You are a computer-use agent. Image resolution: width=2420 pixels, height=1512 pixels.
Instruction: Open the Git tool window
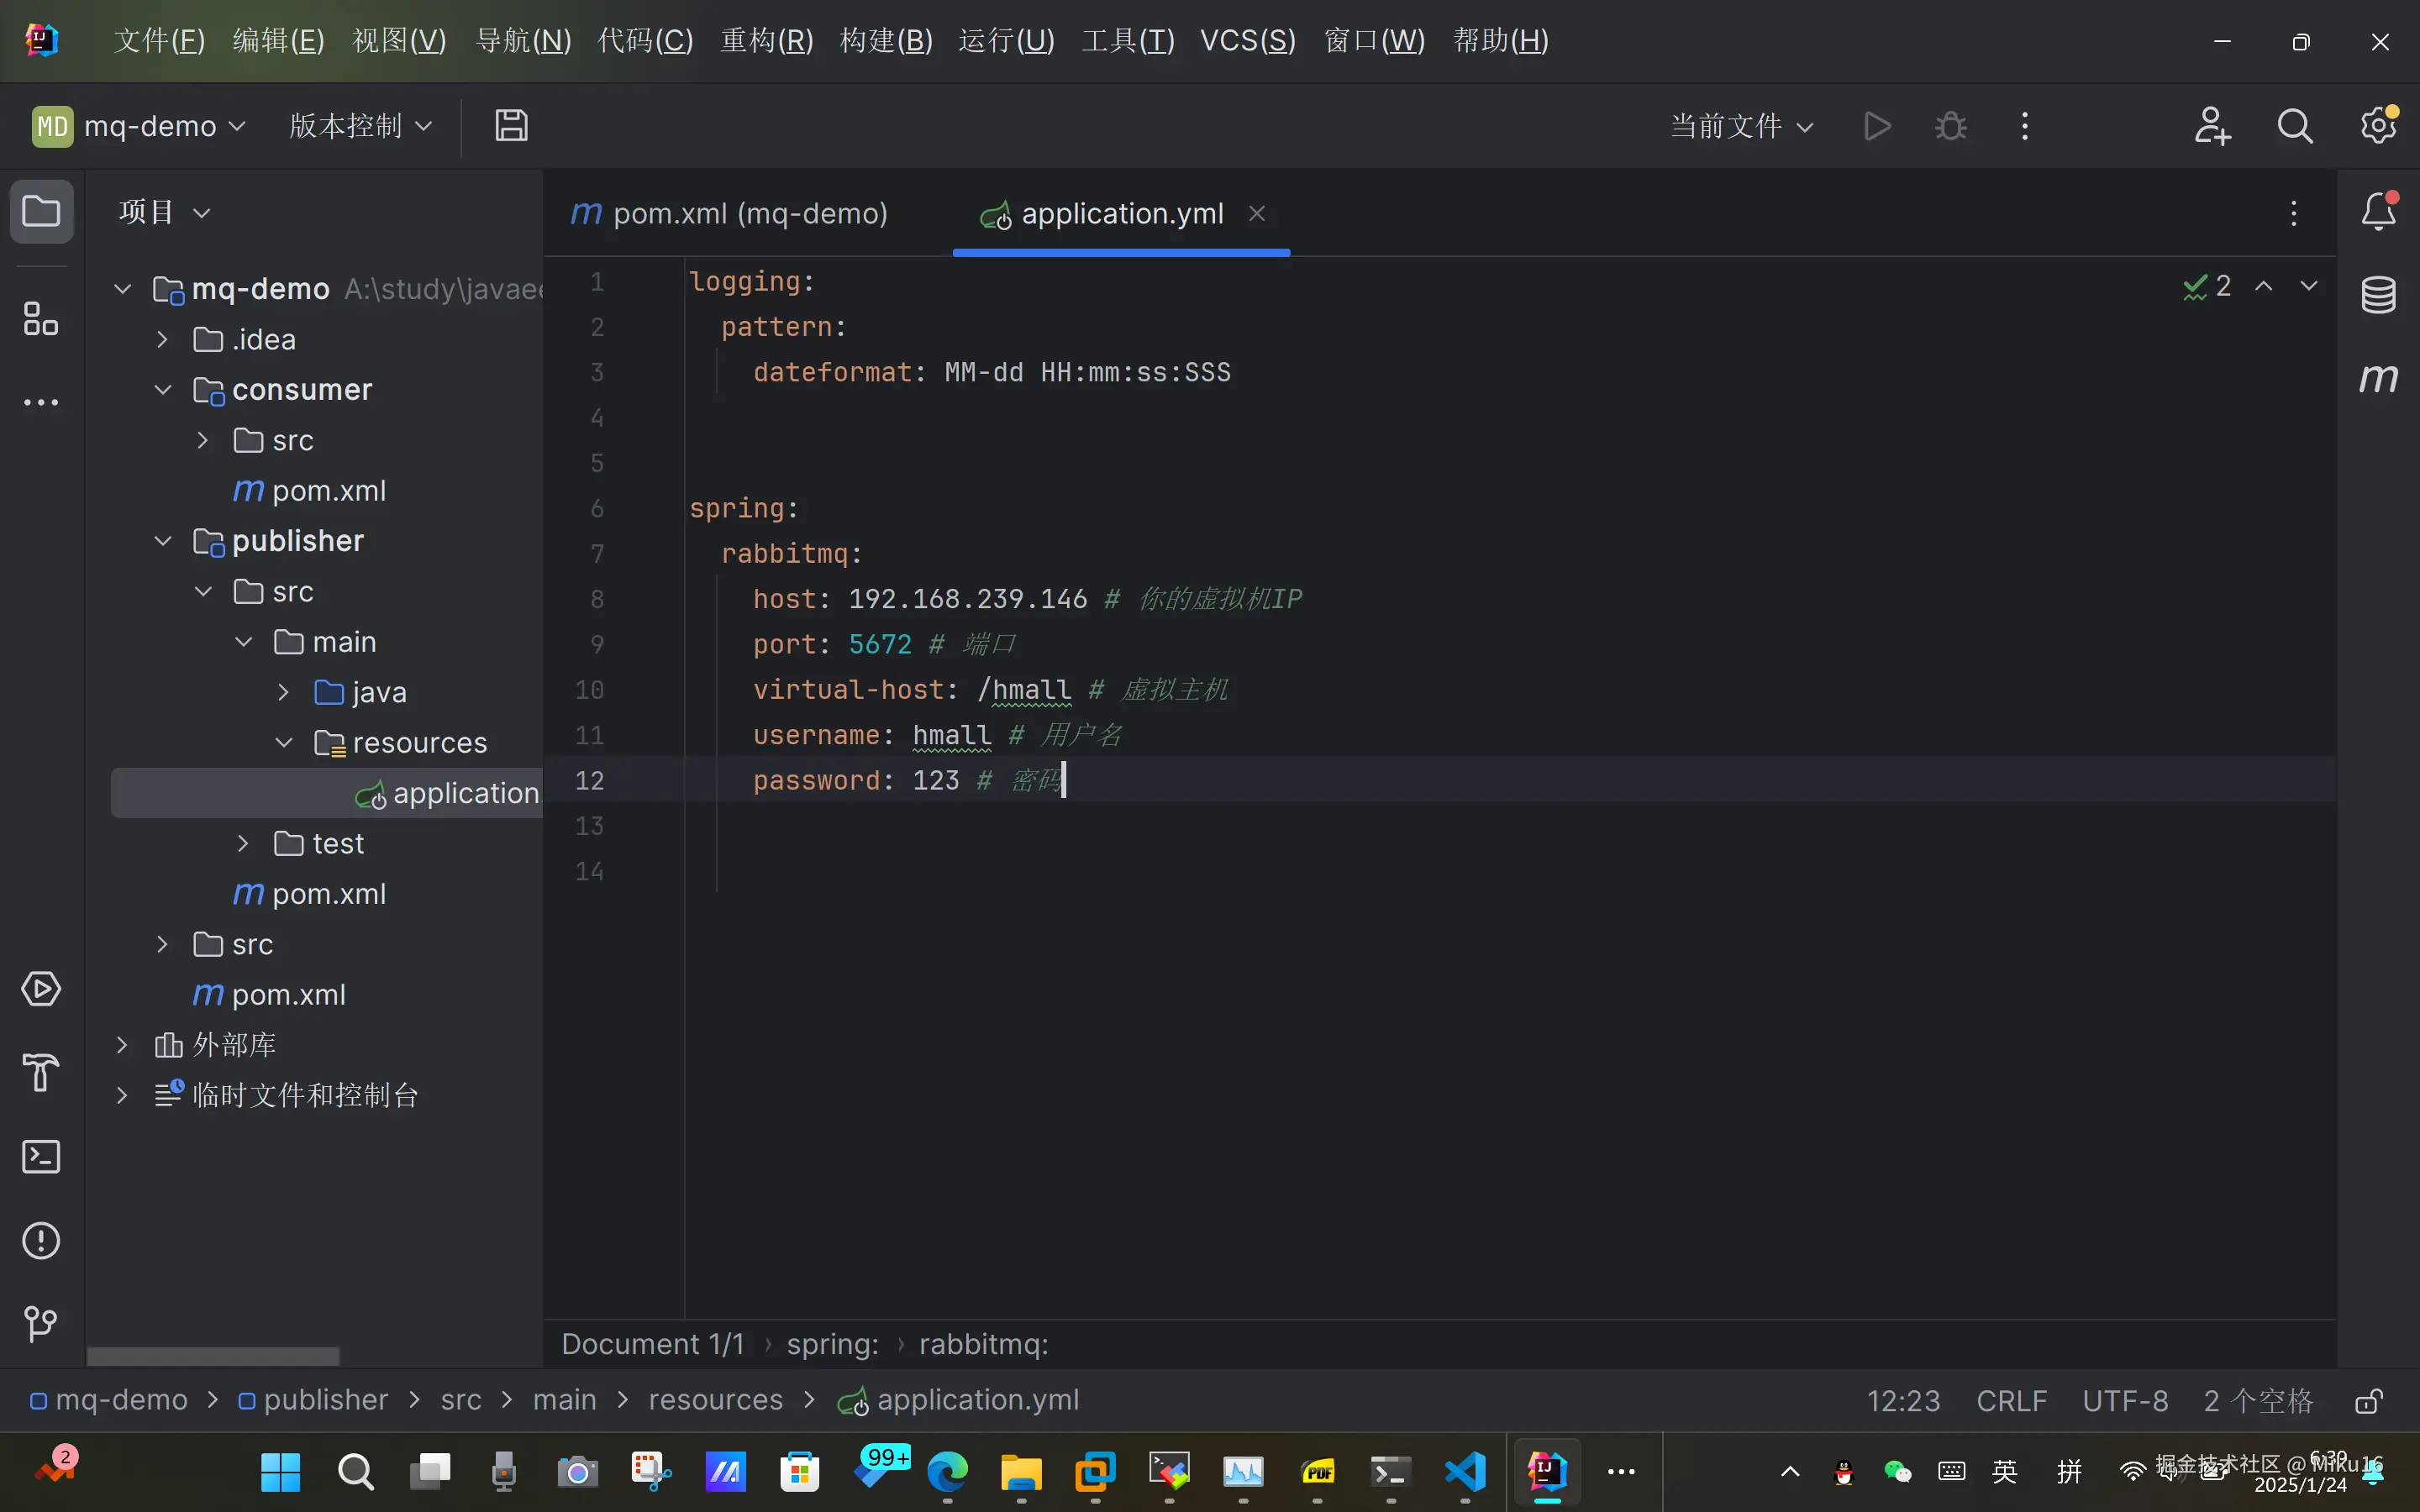41,1324
